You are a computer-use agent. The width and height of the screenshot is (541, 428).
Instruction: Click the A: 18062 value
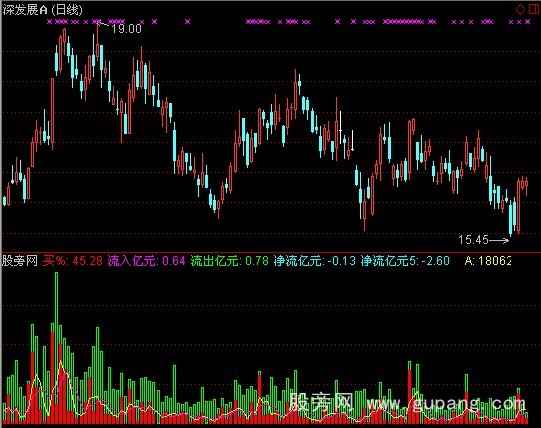tap(488, 261)
